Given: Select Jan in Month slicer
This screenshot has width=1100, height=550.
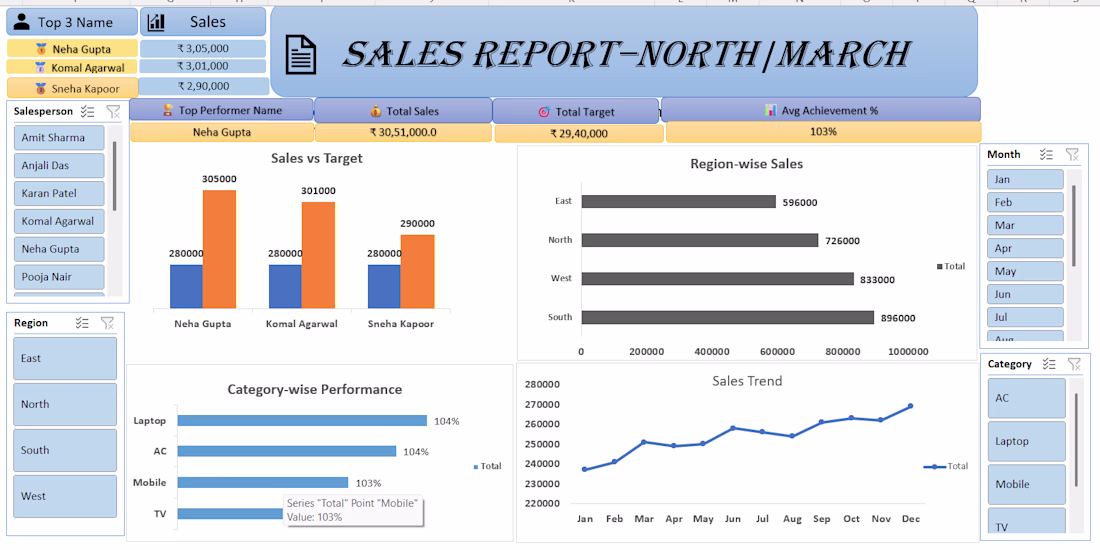Looking at the screenshot, I should click(1025, 179).
